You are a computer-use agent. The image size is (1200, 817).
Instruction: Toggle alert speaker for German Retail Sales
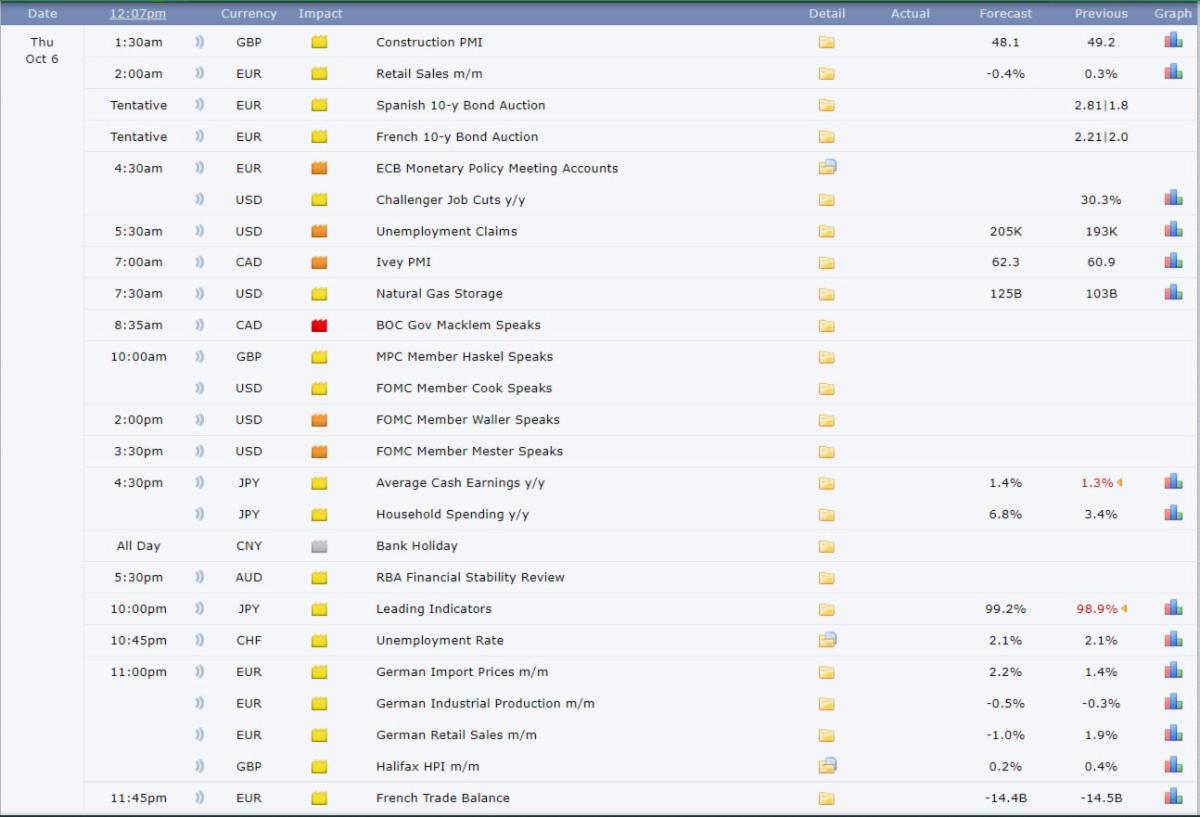click(199, 735)
